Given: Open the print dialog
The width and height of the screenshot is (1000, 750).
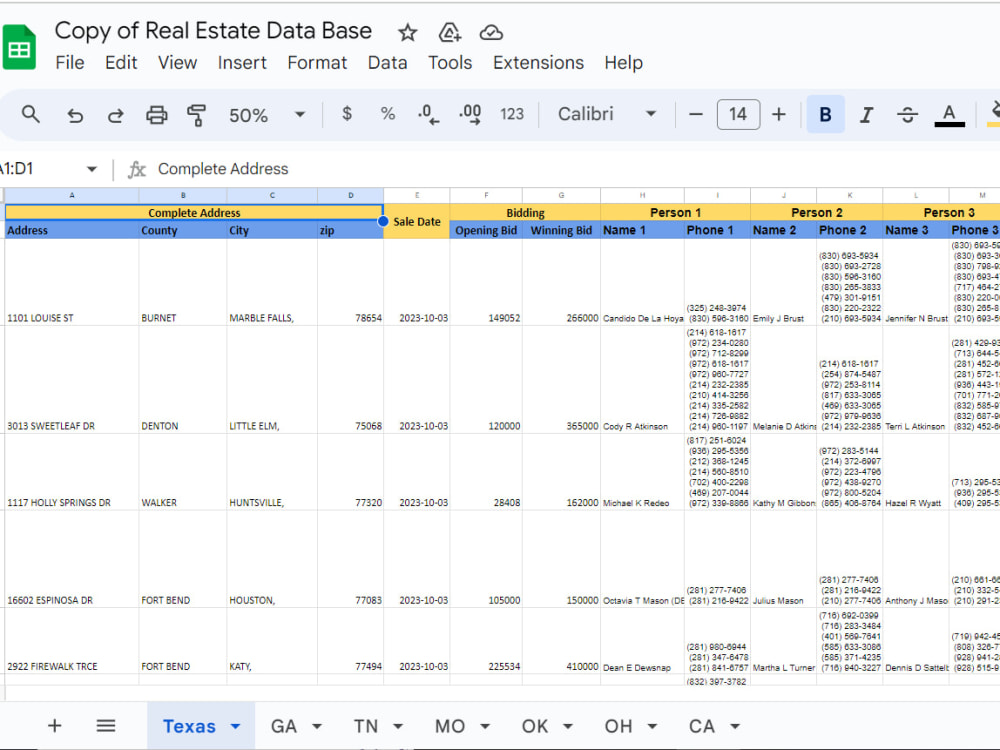Looking at the screenshot, I should (x=156, y=114).
